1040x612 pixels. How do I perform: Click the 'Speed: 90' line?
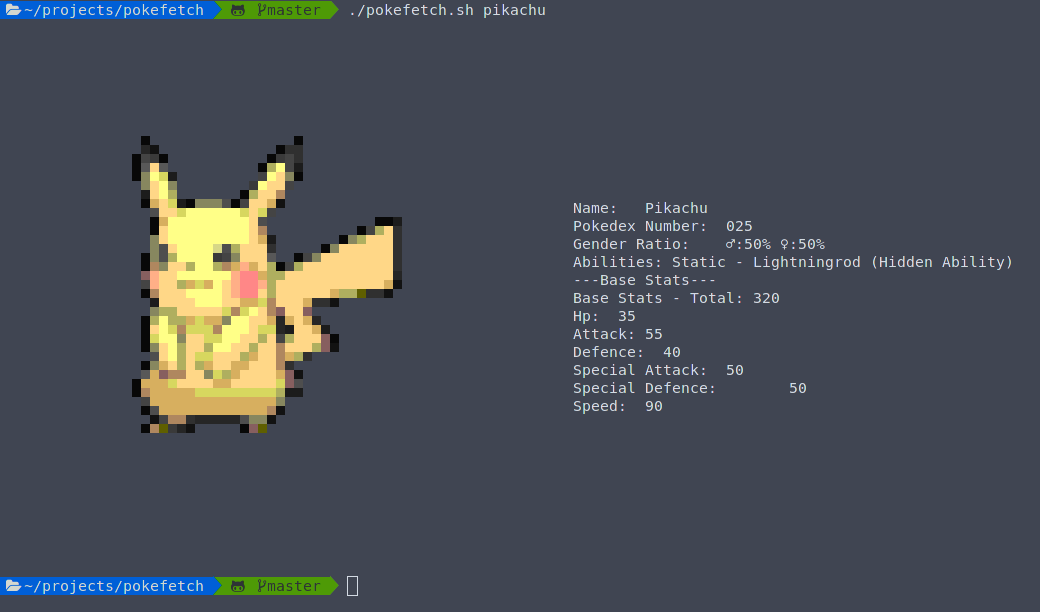click(x=618, y=406)
